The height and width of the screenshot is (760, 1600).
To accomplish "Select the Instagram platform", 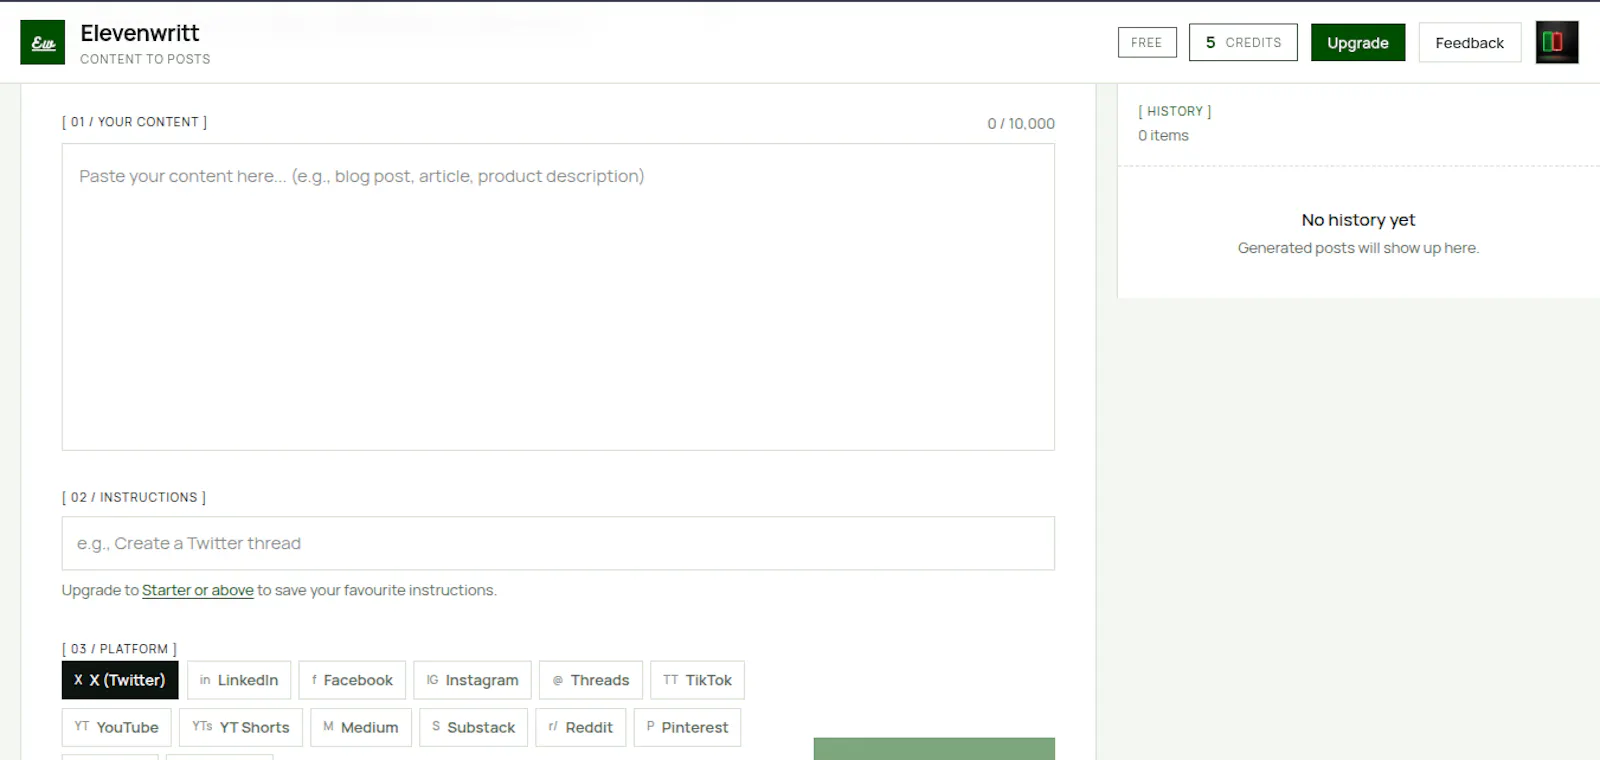I will point(472,680).
